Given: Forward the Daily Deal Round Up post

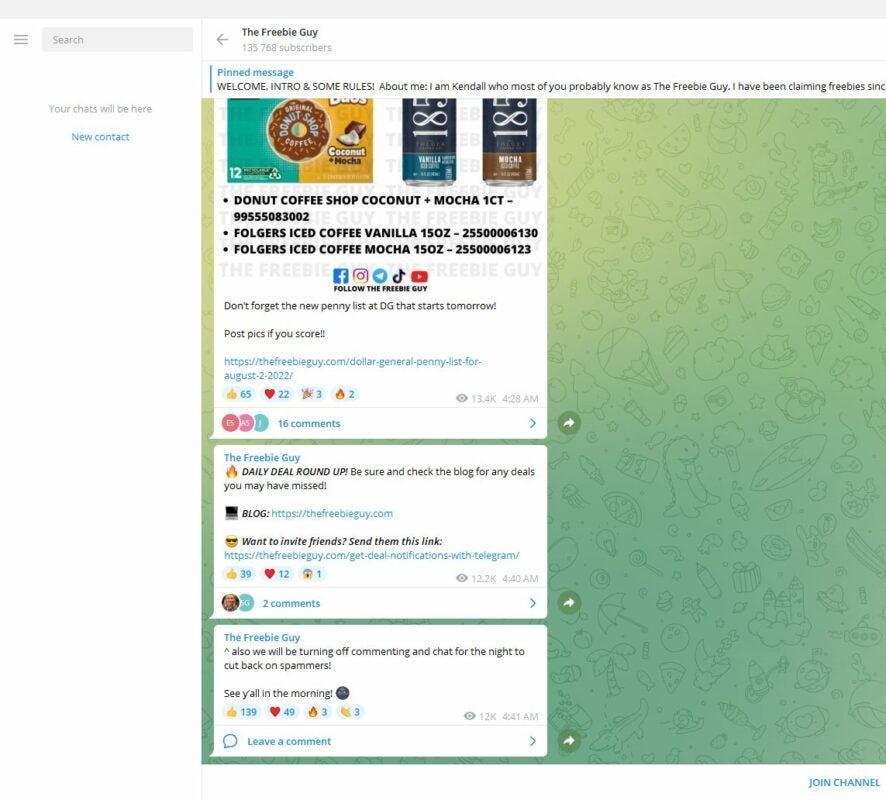Looking at the screenshot, I should pyautogui.click(x=568, y=603).
